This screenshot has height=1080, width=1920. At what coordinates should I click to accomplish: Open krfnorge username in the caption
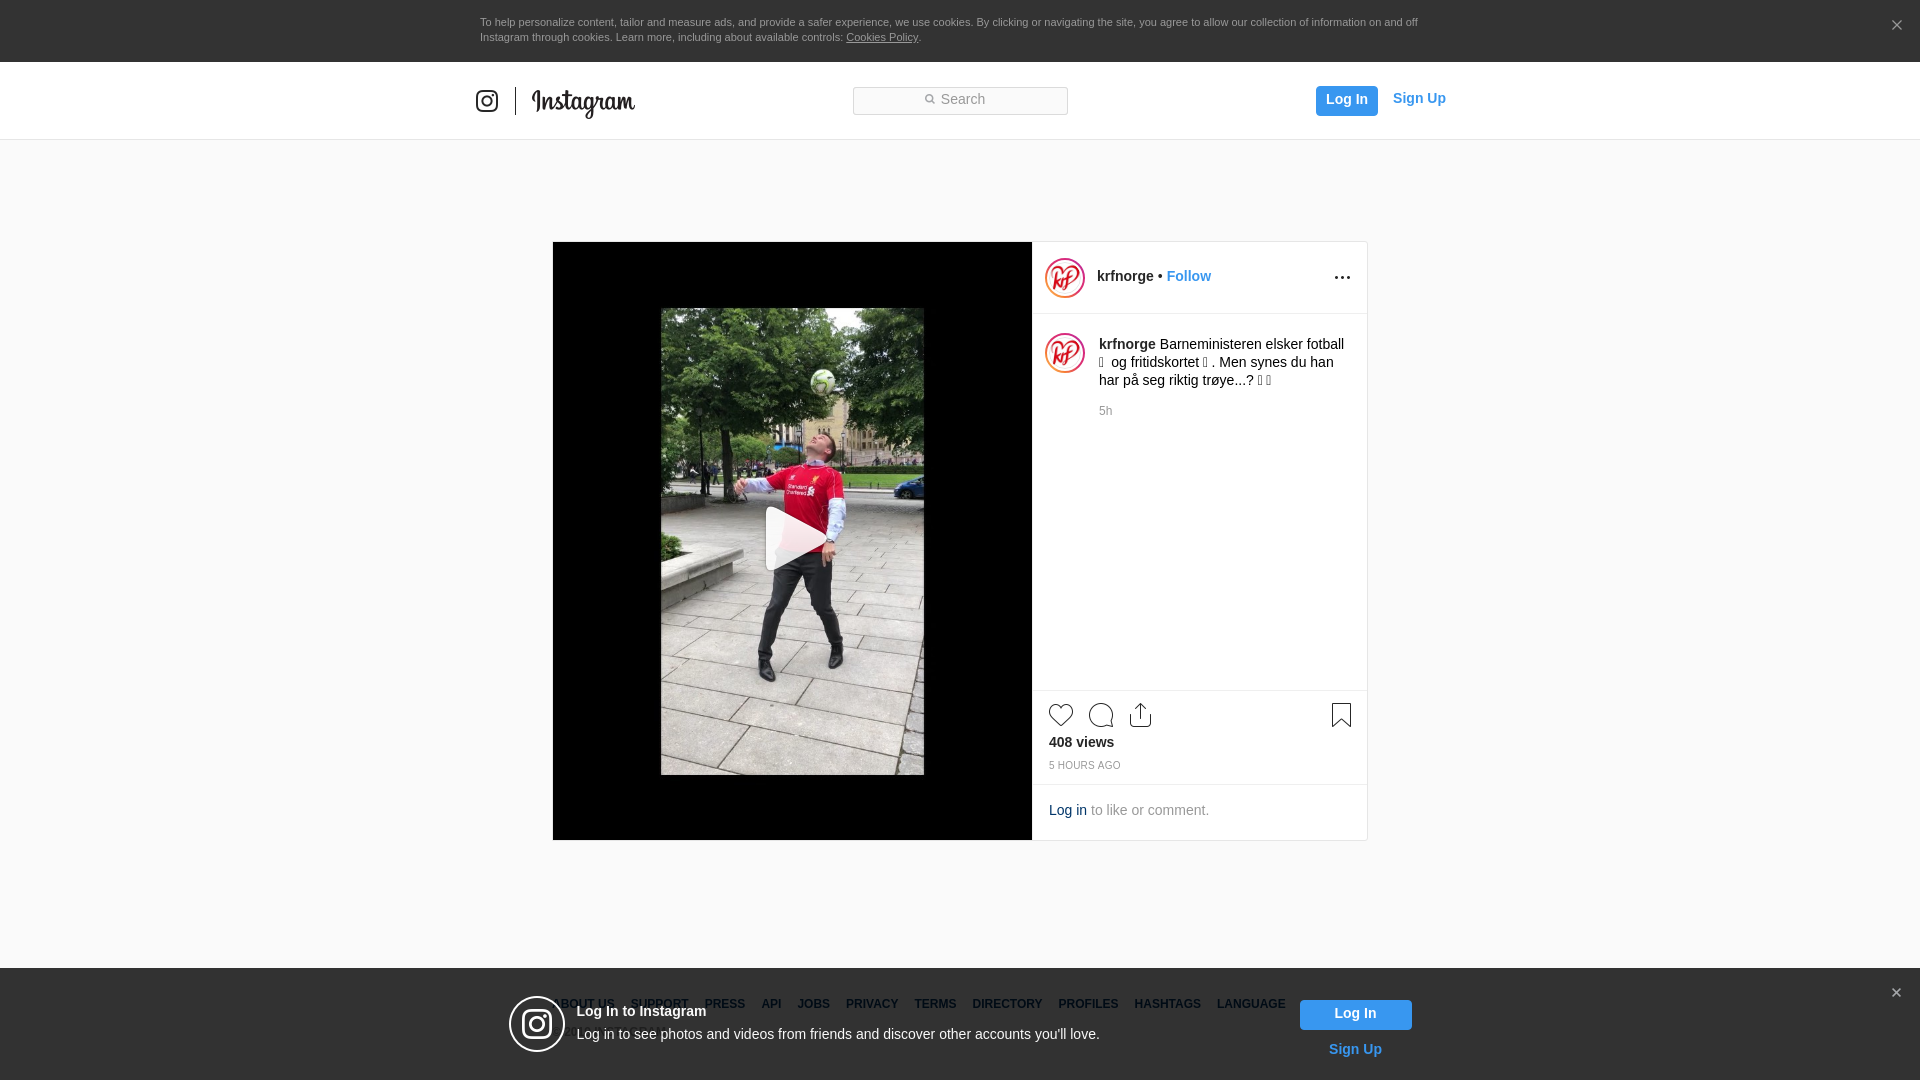tap(1127, 344)
